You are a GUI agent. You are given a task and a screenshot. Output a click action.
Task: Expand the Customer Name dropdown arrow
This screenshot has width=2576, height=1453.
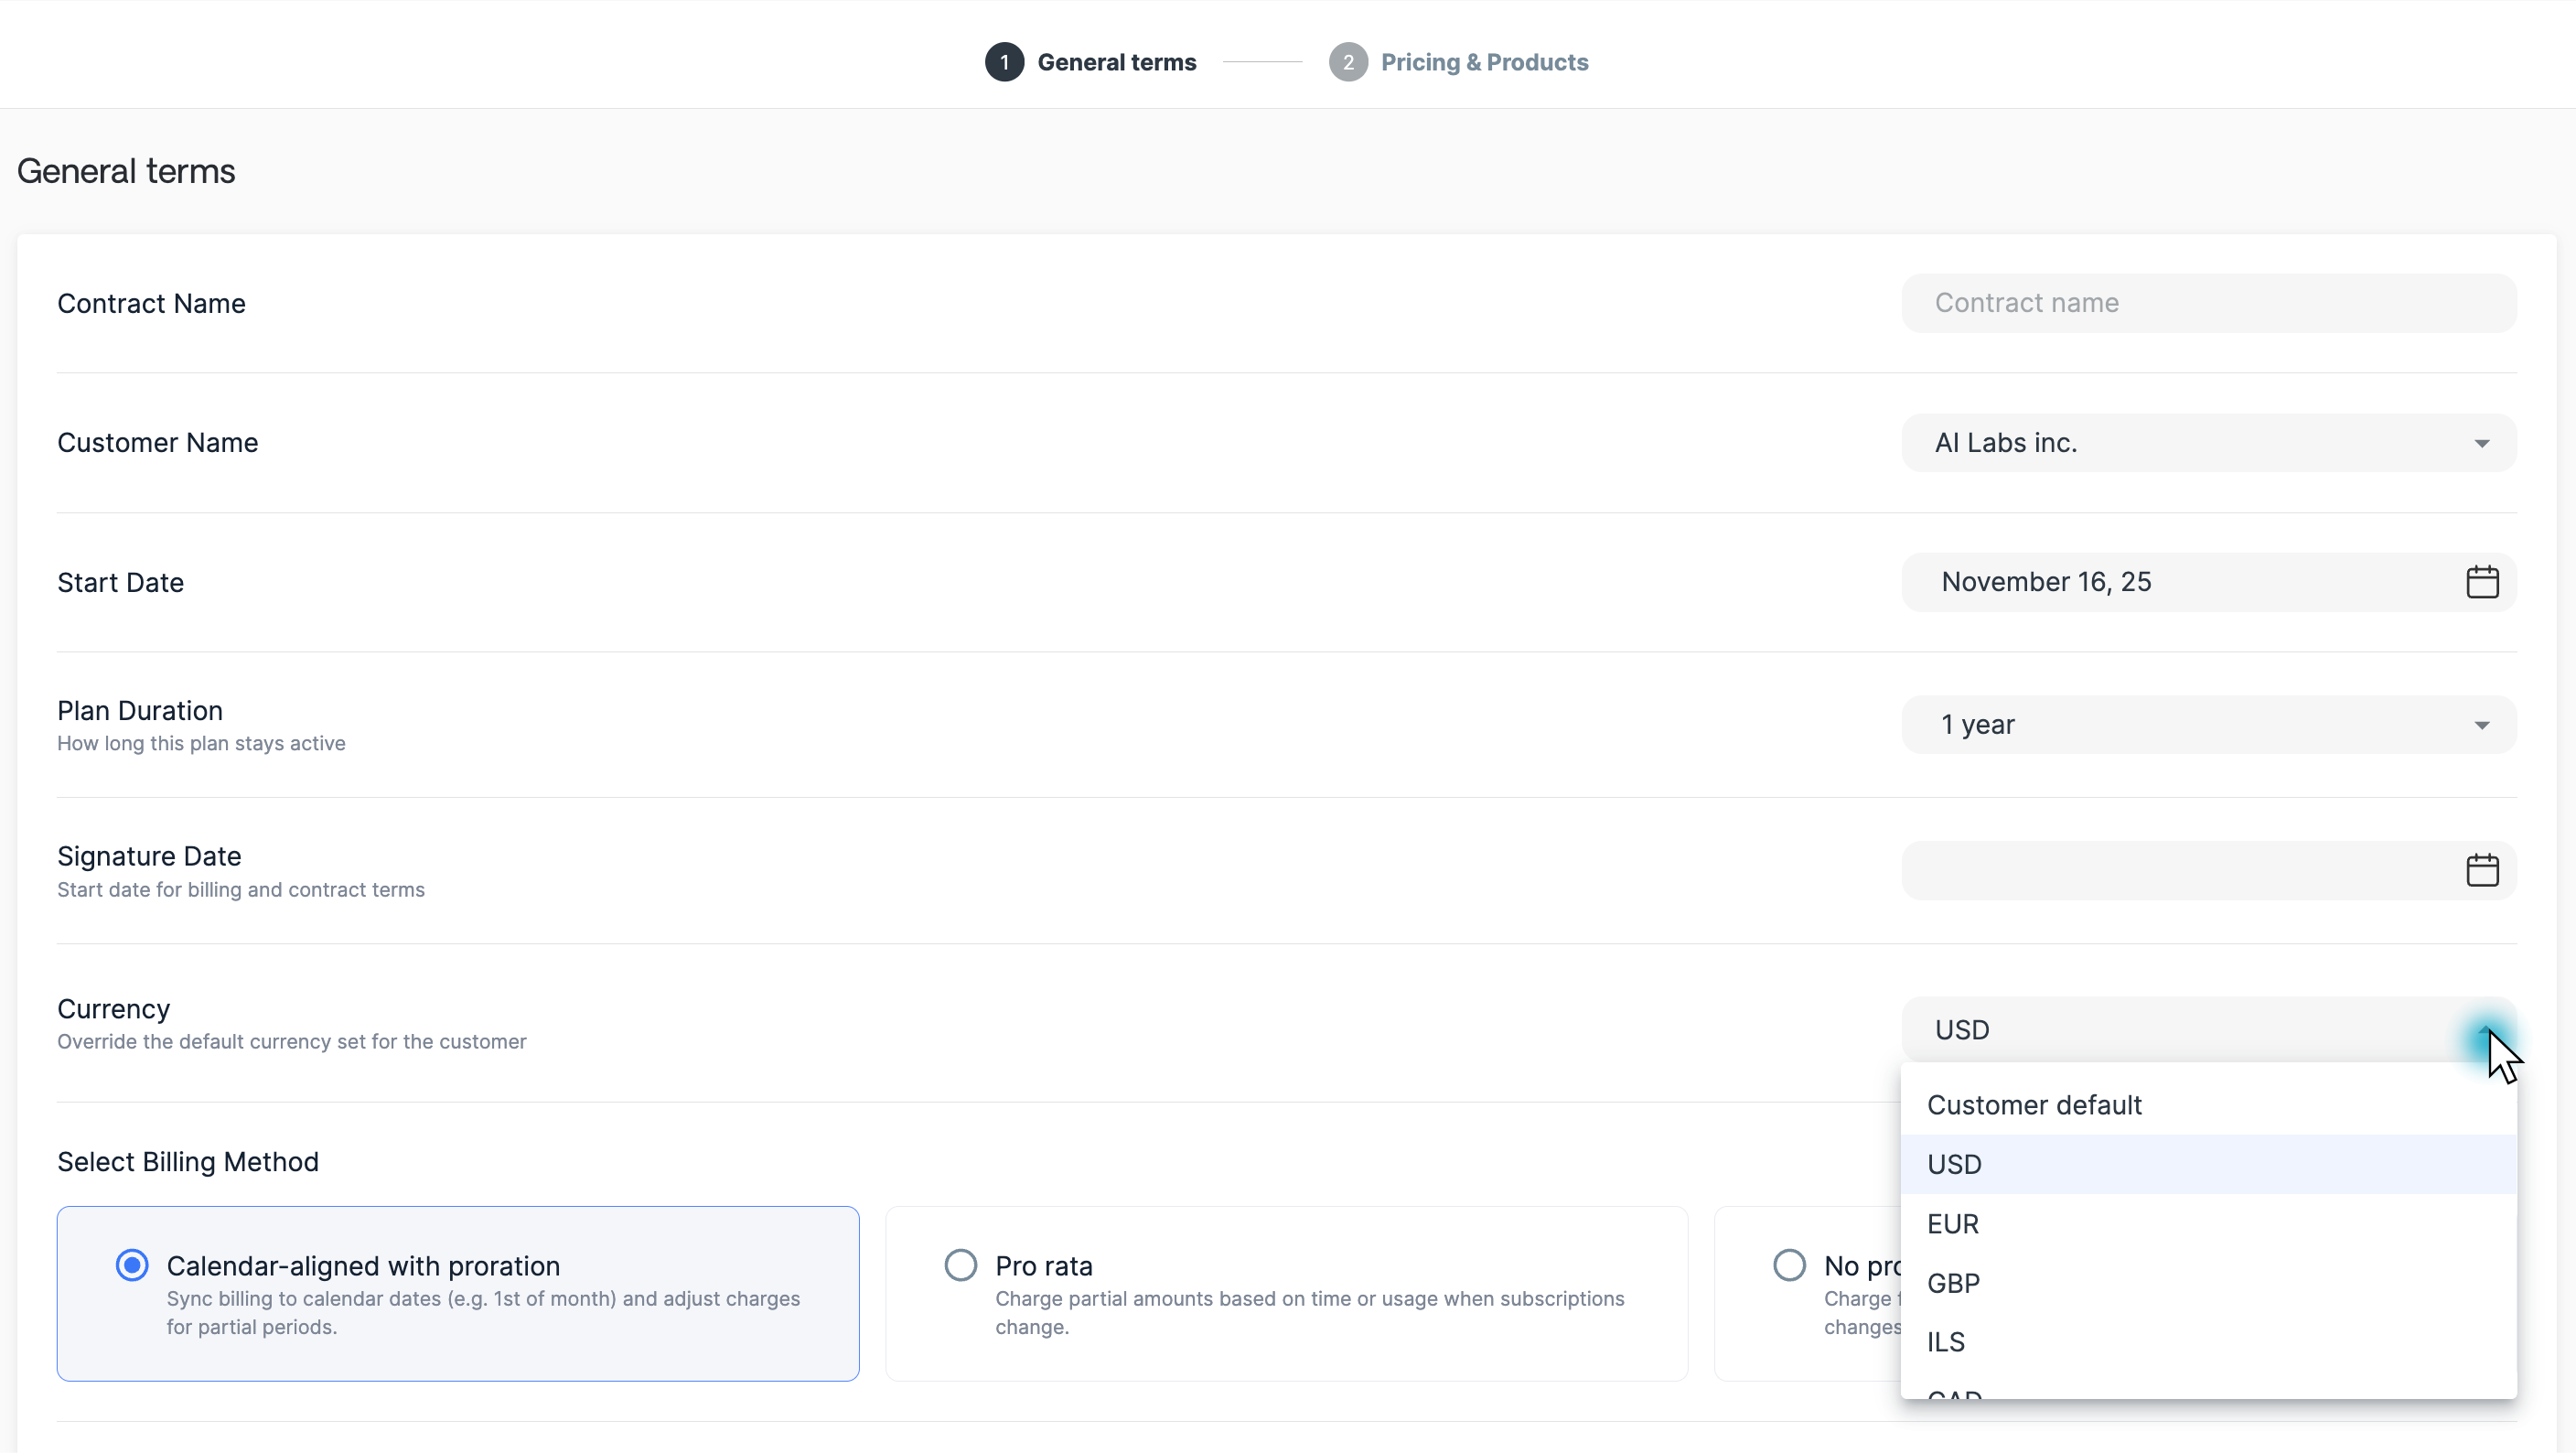click(2481, 443)
